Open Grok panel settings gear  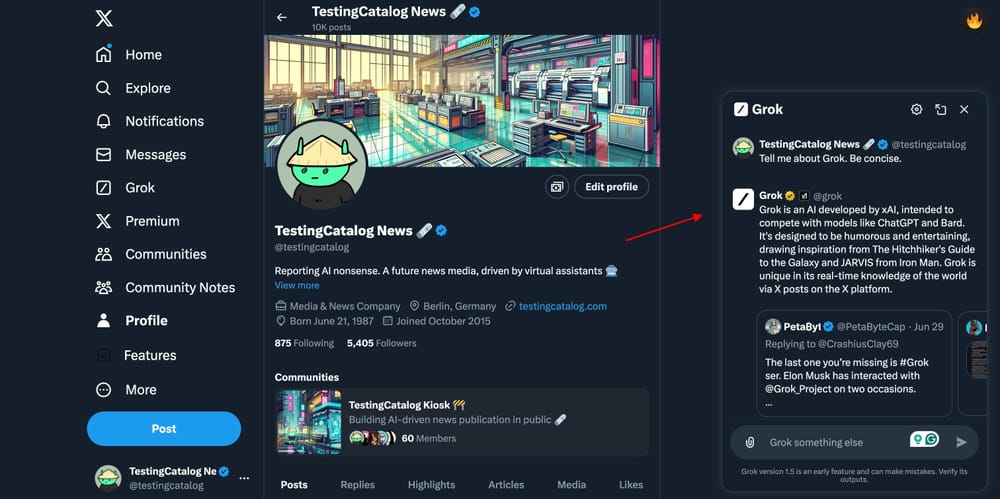(x=916, y=109)
